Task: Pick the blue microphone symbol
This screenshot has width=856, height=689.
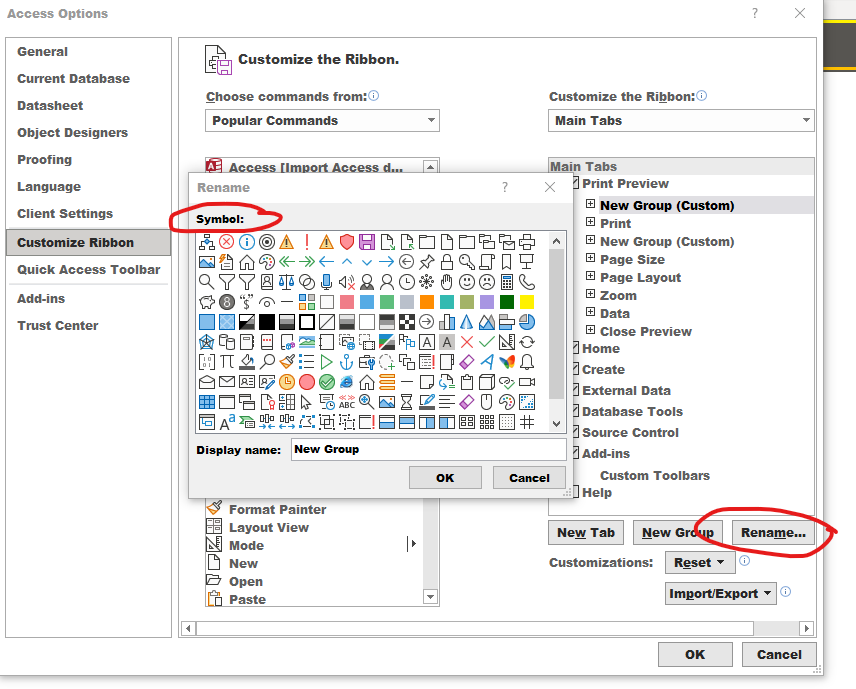Action: point(326,282)
